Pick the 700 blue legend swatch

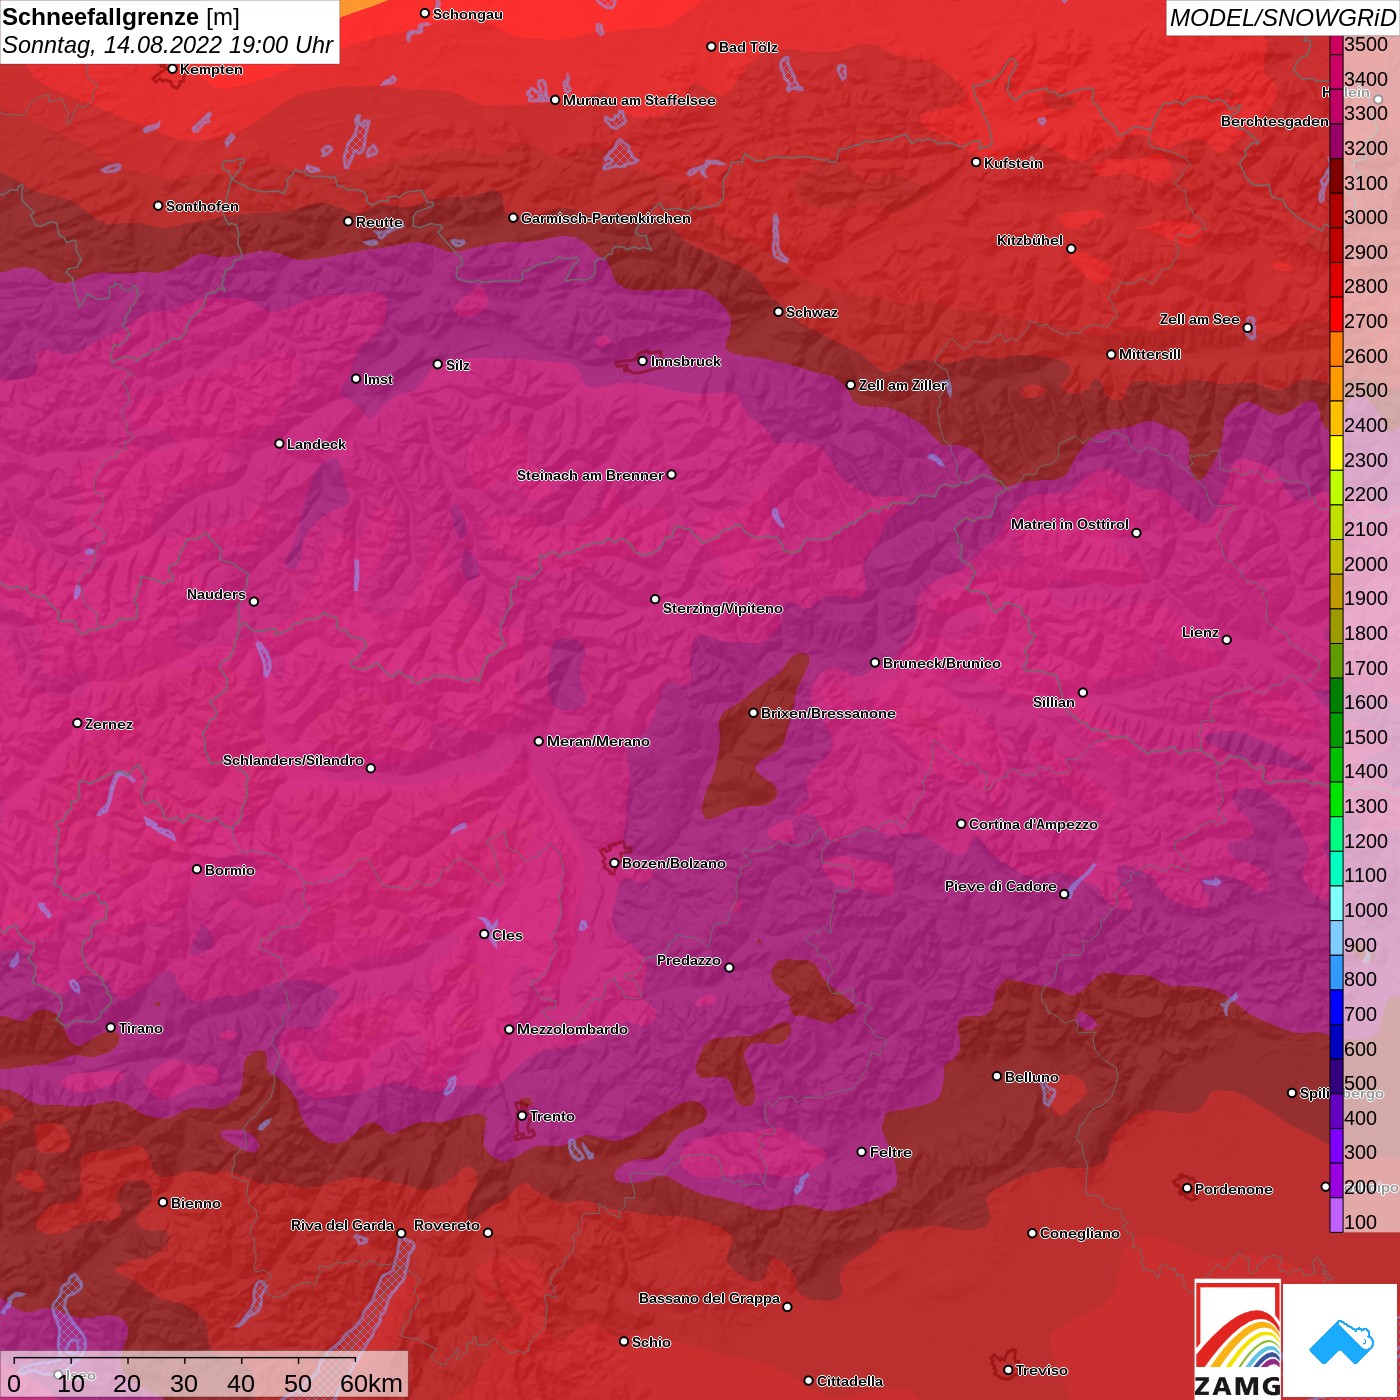click(x=1336, y=1007)
